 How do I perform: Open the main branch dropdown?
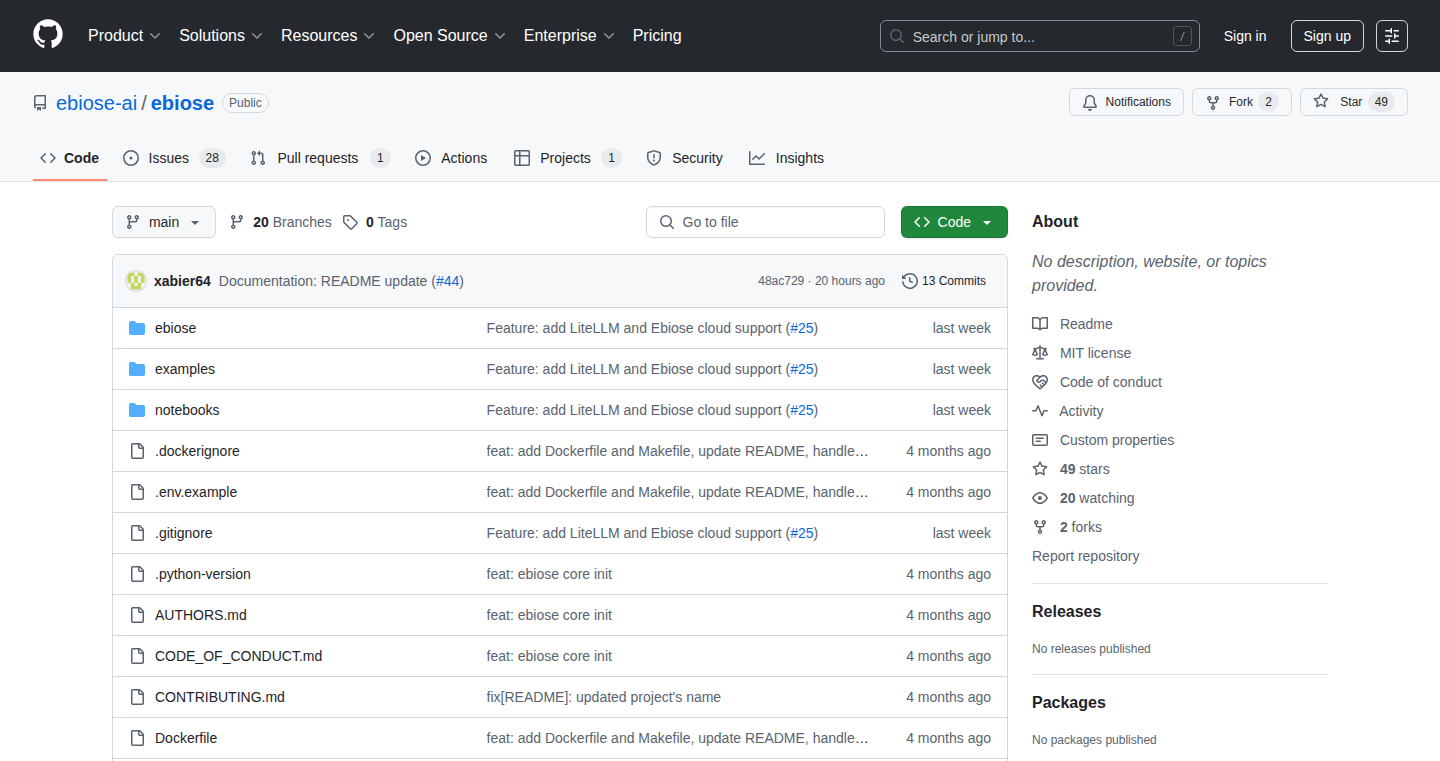pos(164,222)
